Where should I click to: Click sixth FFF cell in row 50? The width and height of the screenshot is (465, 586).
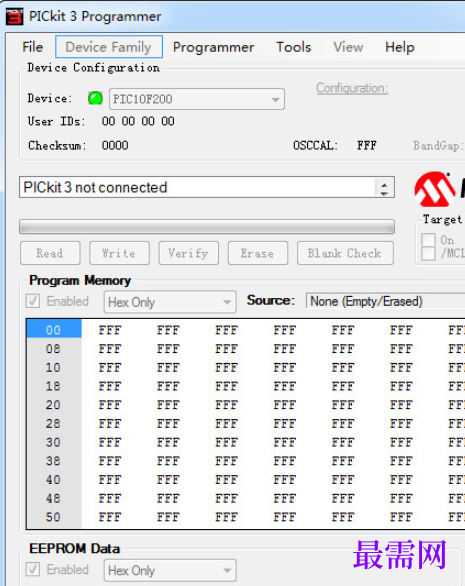coord(401,517)
